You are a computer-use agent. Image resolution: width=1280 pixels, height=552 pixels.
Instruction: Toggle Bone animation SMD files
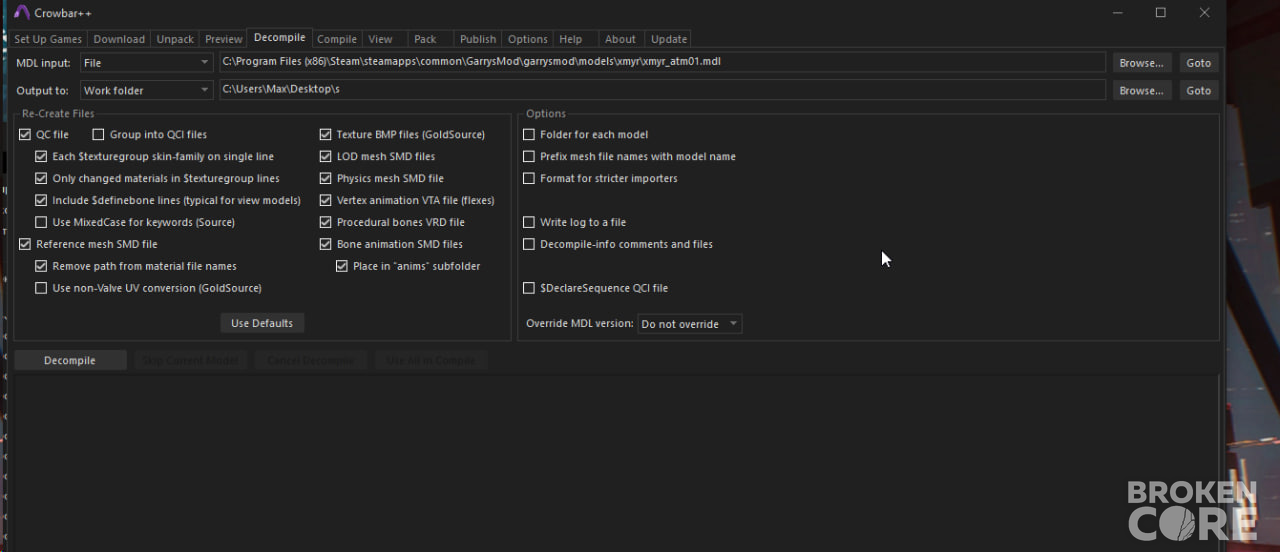tap(326, 244)
